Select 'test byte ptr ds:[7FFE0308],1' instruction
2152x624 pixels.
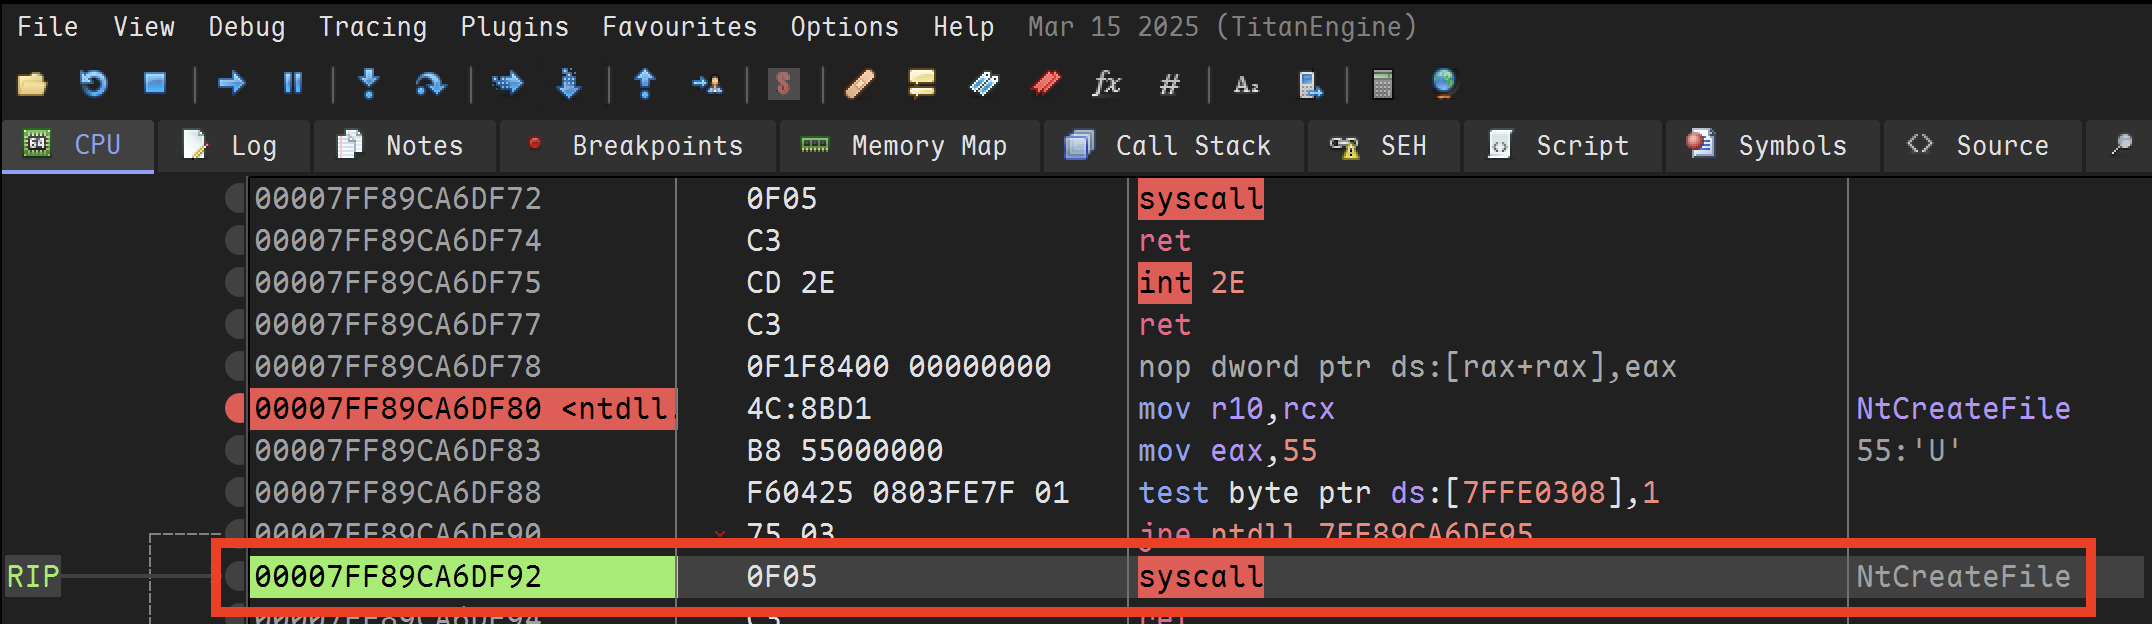click(x=1398, y=493)
